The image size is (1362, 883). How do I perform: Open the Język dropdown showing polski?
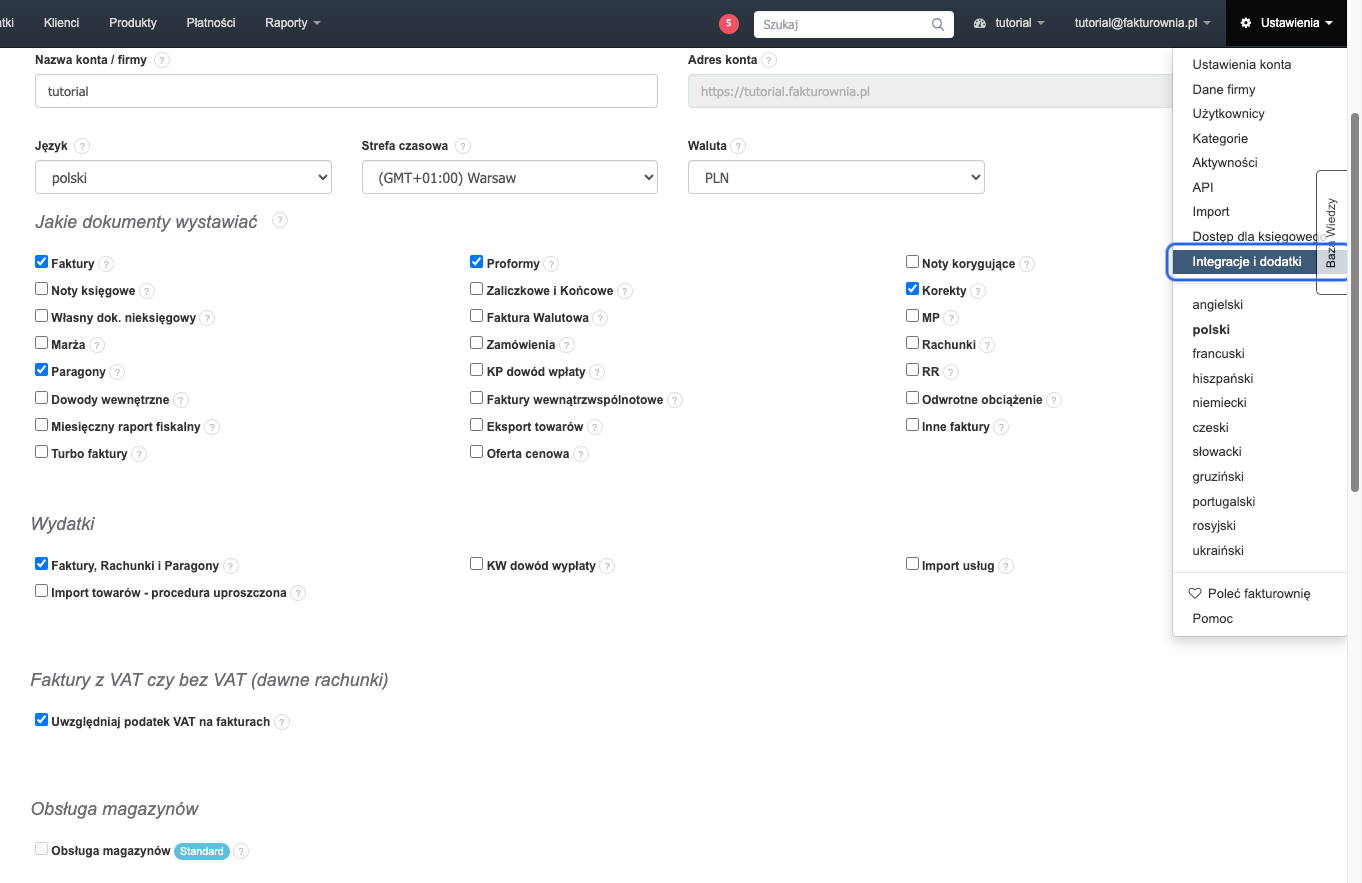pyautogui.click(x=183, y=177)
